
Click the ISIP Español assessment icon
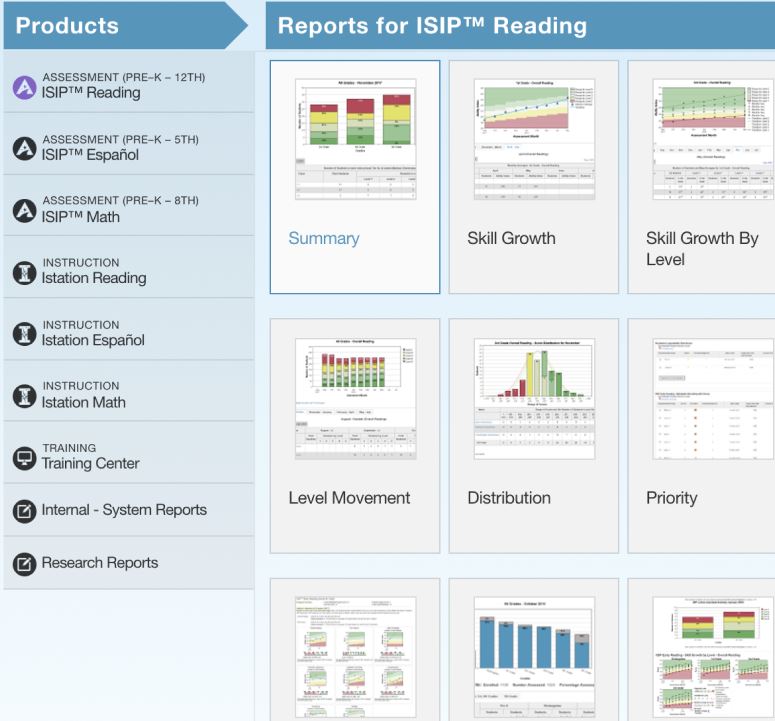pyautogui.click(x=24, y=148)
